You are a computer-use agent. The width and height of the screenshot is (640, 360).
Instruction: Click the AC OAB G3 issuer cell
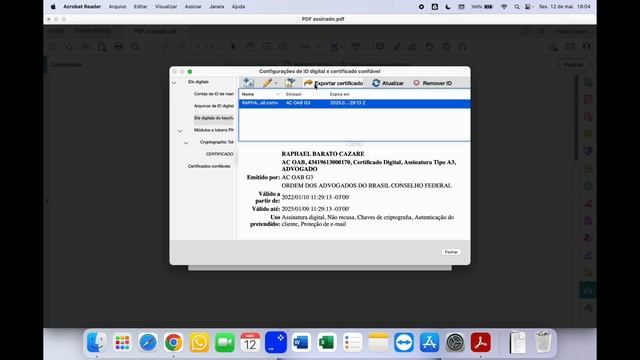pos(298,103)
